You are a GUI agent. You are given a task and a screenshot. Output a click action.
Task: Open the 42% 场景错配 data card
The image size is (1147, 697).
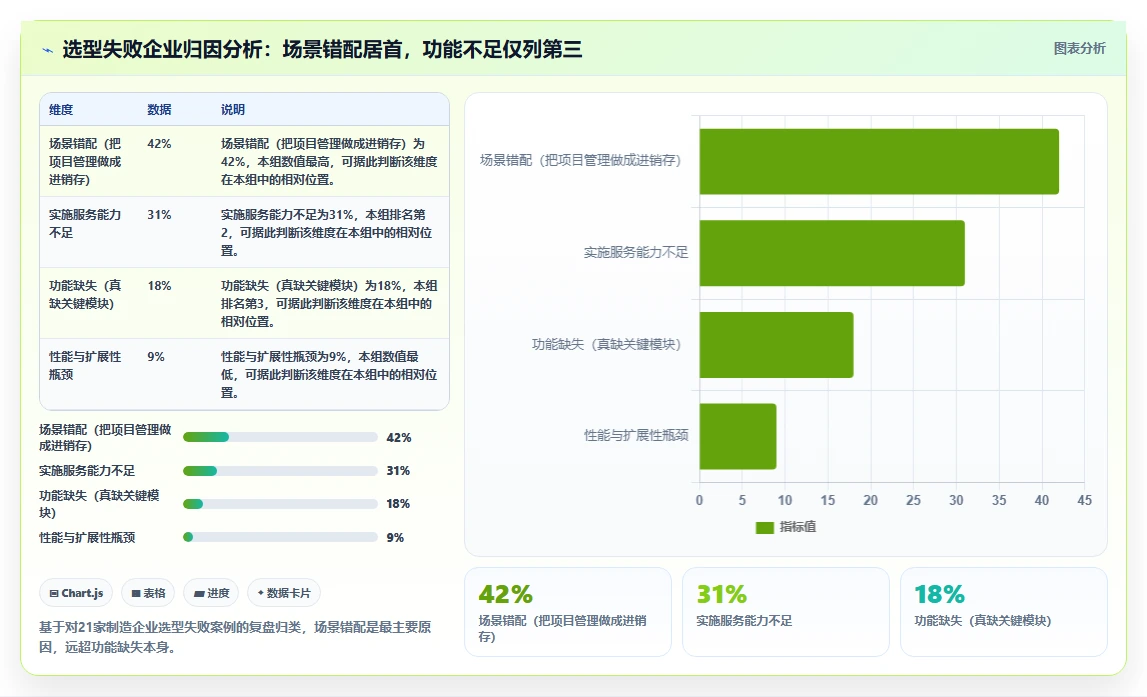pos(568,612)
